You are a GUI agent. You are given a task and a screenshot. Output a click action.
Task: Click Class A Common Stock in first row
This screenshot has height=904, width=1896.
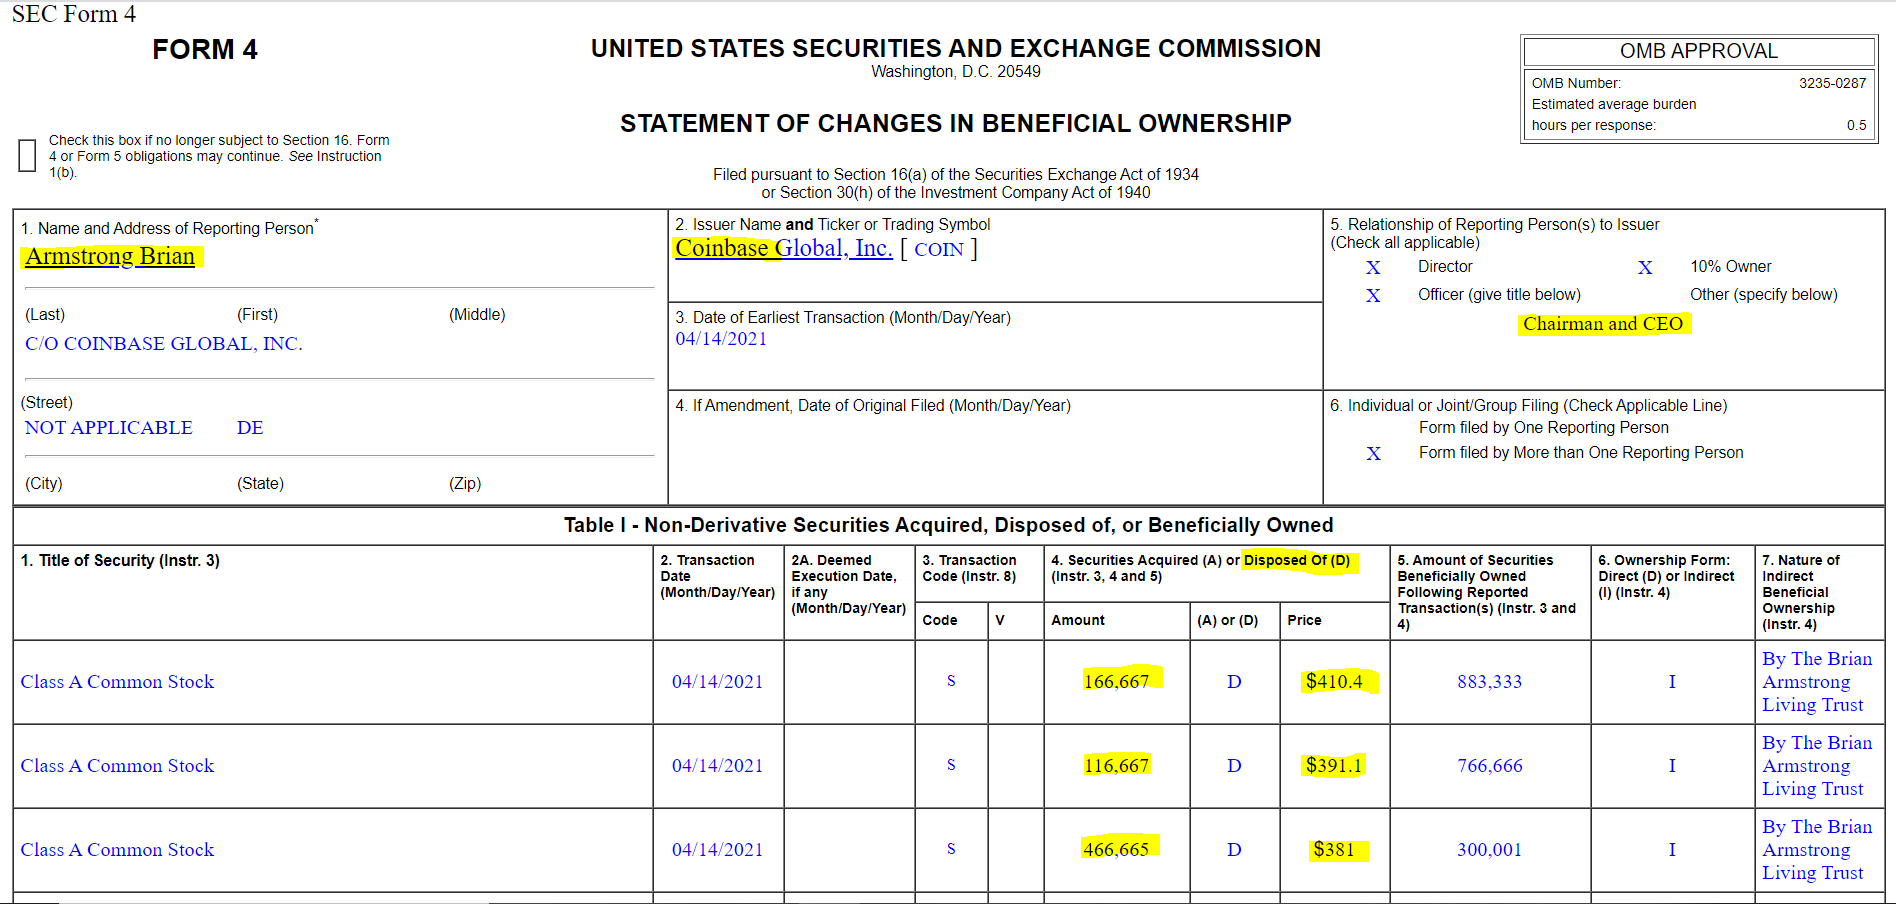pos(117,681)
